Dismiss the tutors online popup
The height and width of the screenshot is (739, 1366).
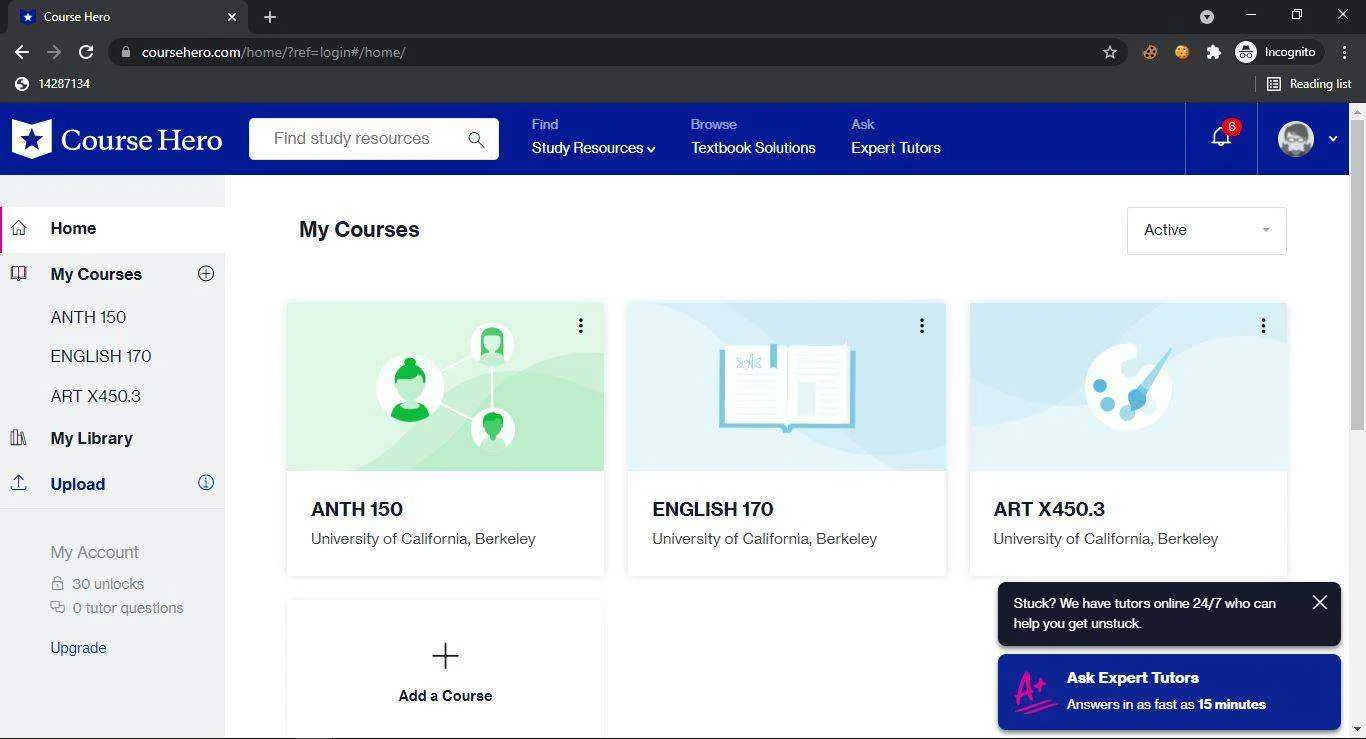(1320, 602)
